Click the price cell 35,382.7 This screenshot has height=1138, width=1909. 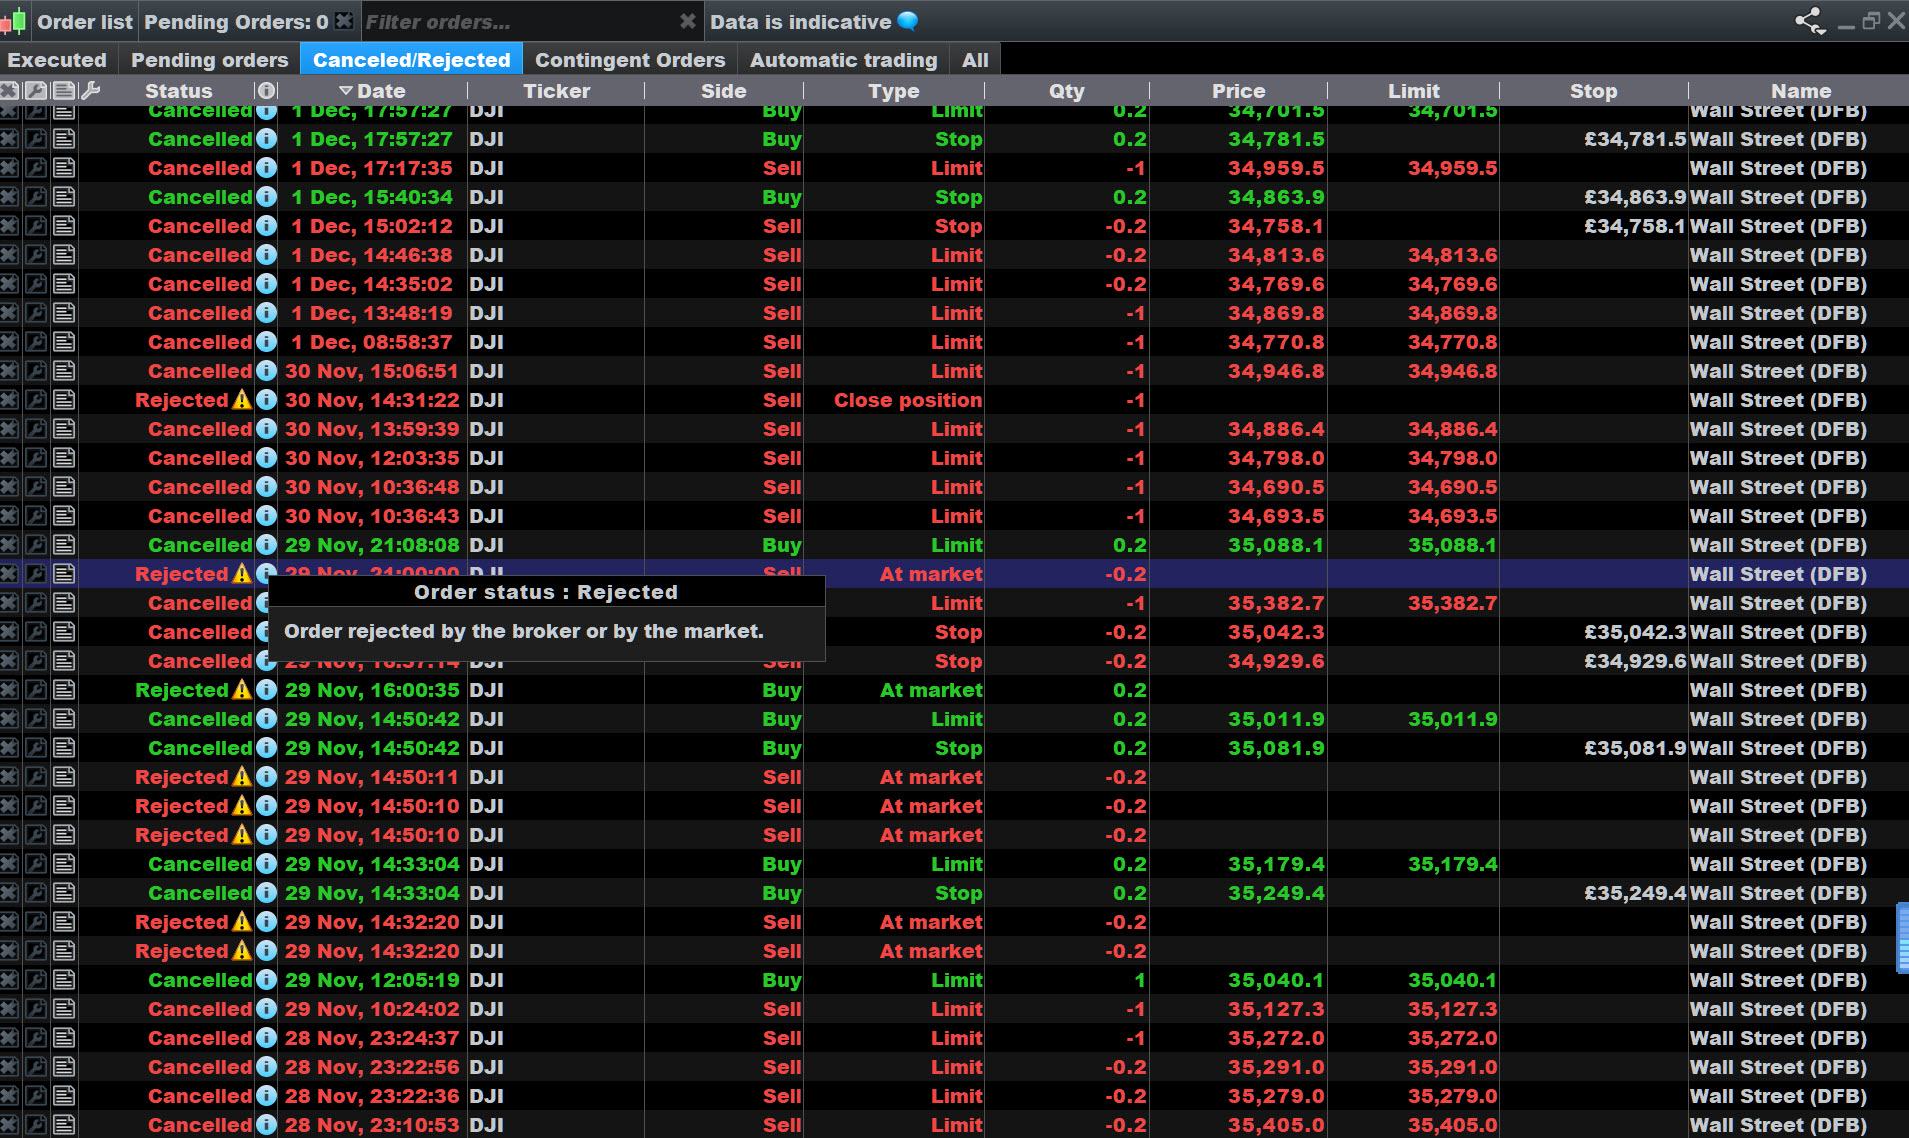pos(1276,603)
